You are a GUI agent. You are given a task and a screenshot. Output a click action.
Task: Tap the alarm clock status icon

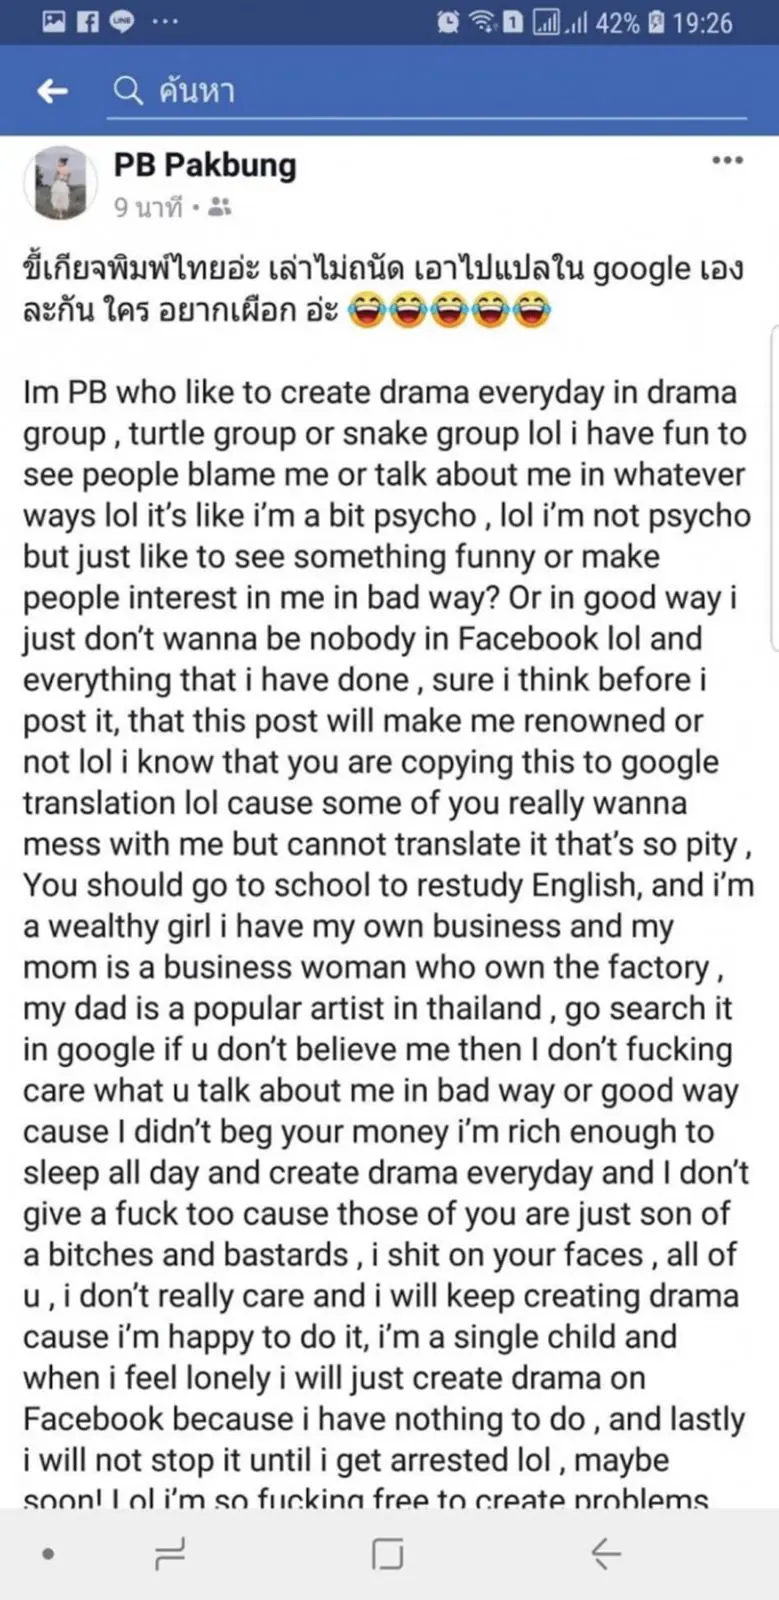(449, 22)
